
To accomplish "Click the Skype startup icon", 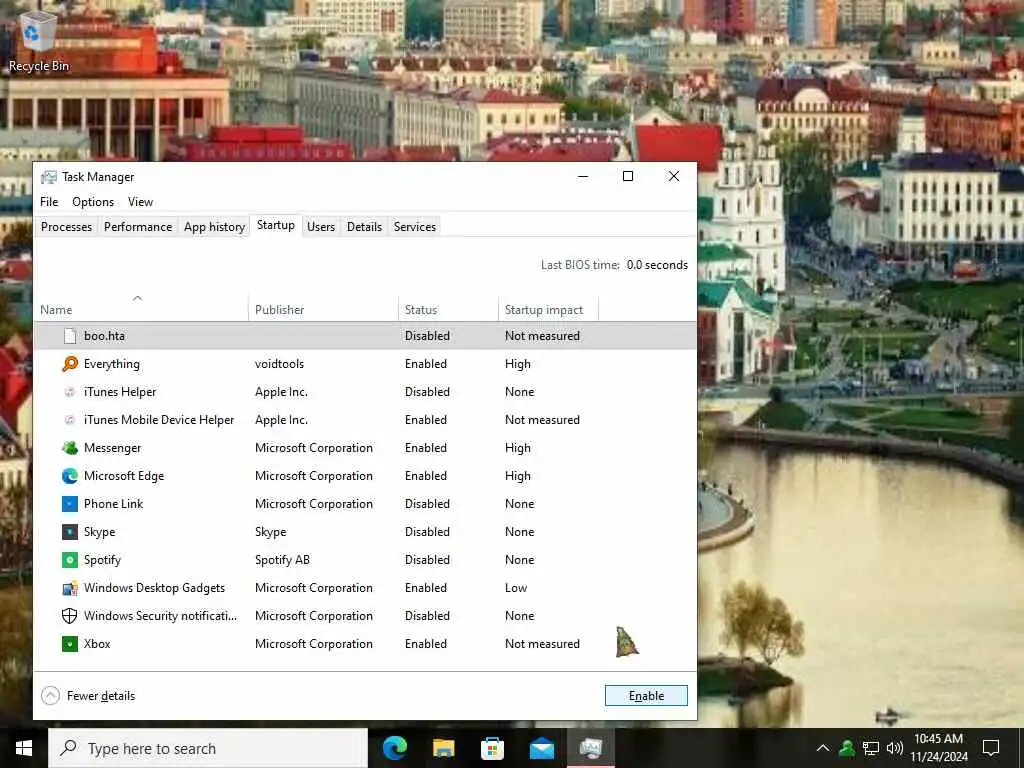I will point(70,532).
